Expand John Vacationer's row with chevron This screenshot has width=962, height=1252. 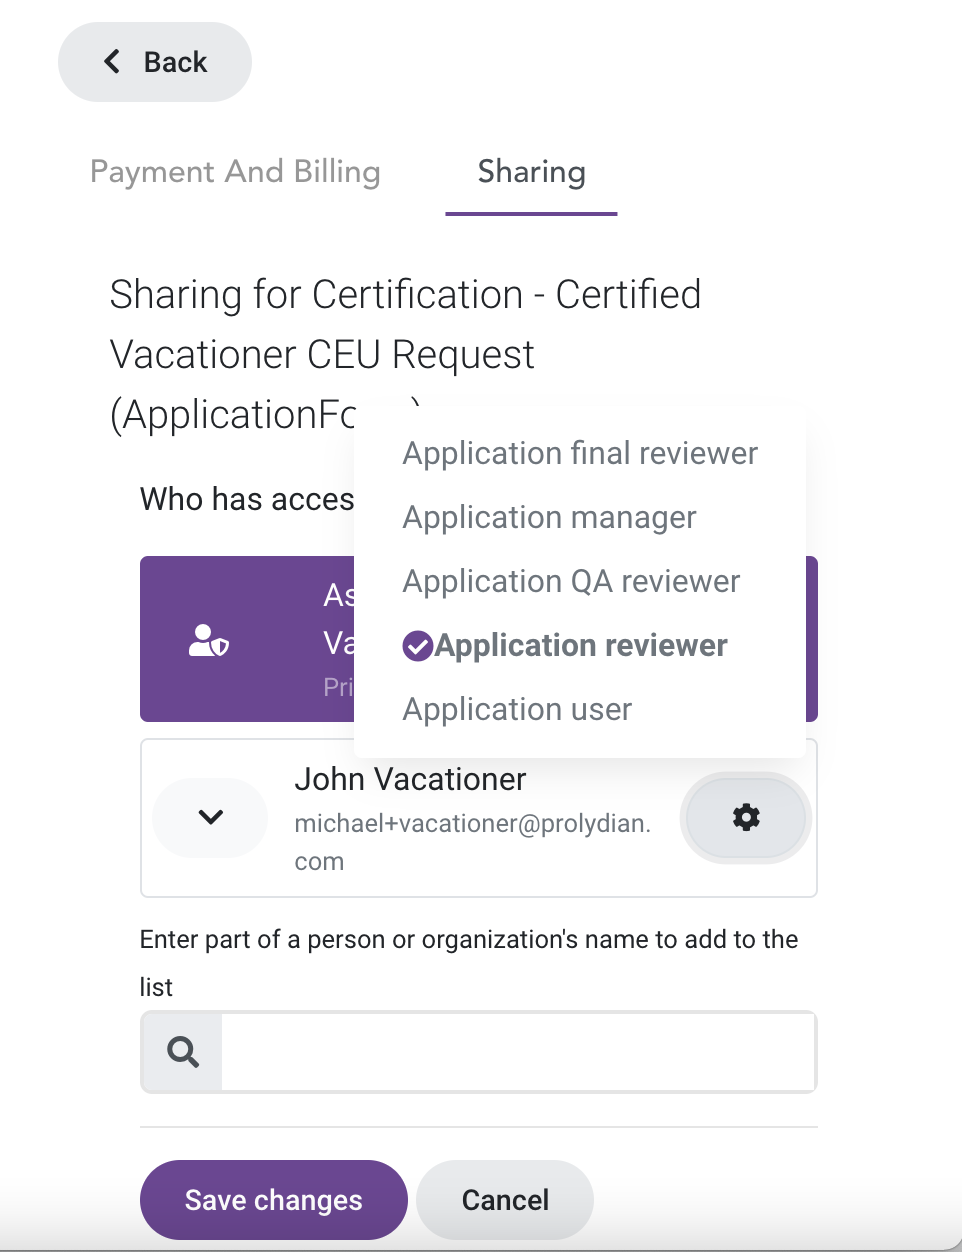[x=210, y=818]
